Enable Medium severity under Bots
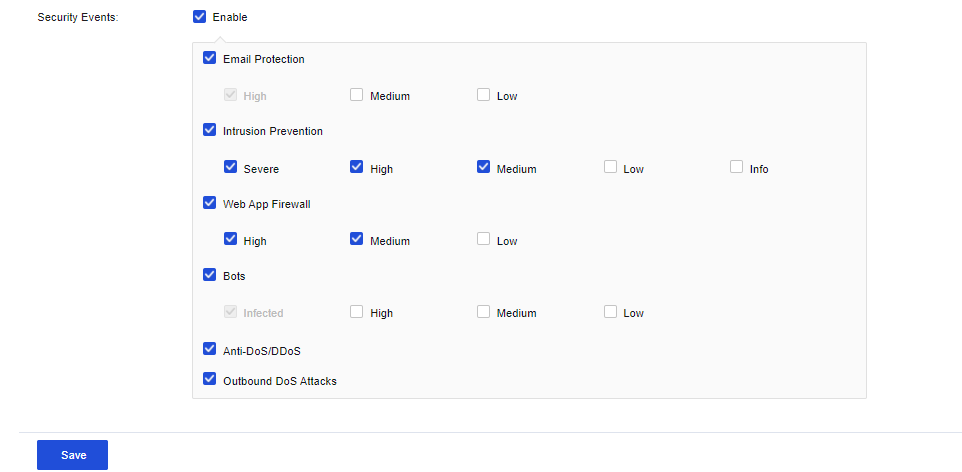The width and height of the screenshot is (962, 472). [484, 312]
